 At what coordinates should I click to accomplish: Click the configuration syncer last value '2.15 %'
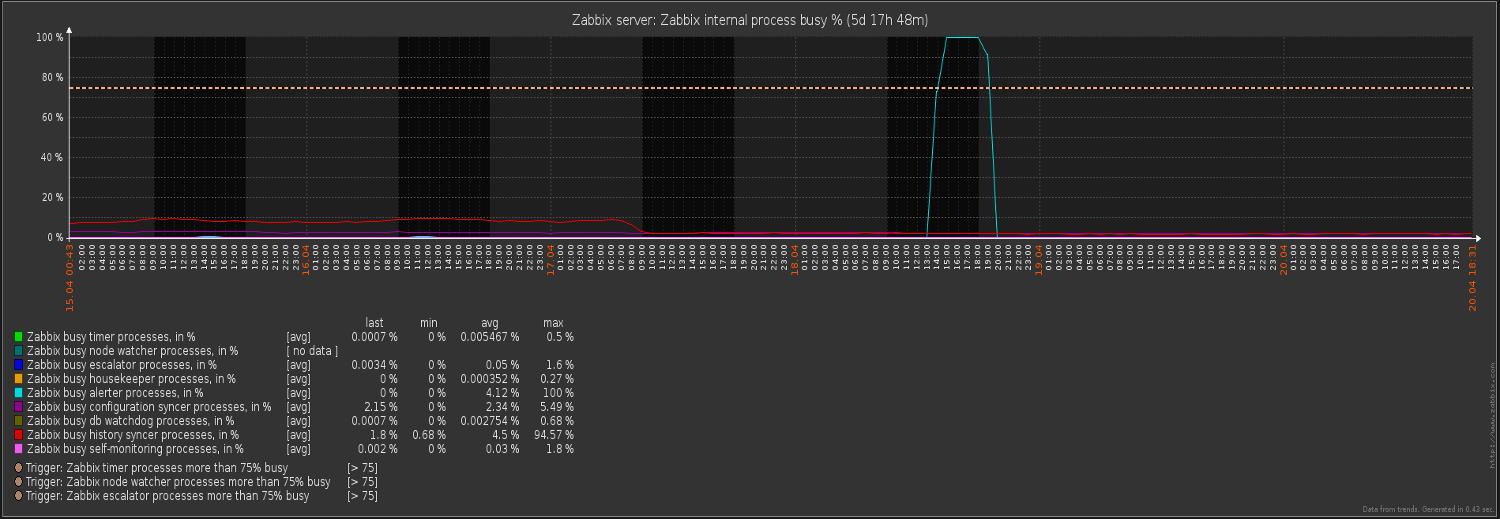tap(379, 407)
